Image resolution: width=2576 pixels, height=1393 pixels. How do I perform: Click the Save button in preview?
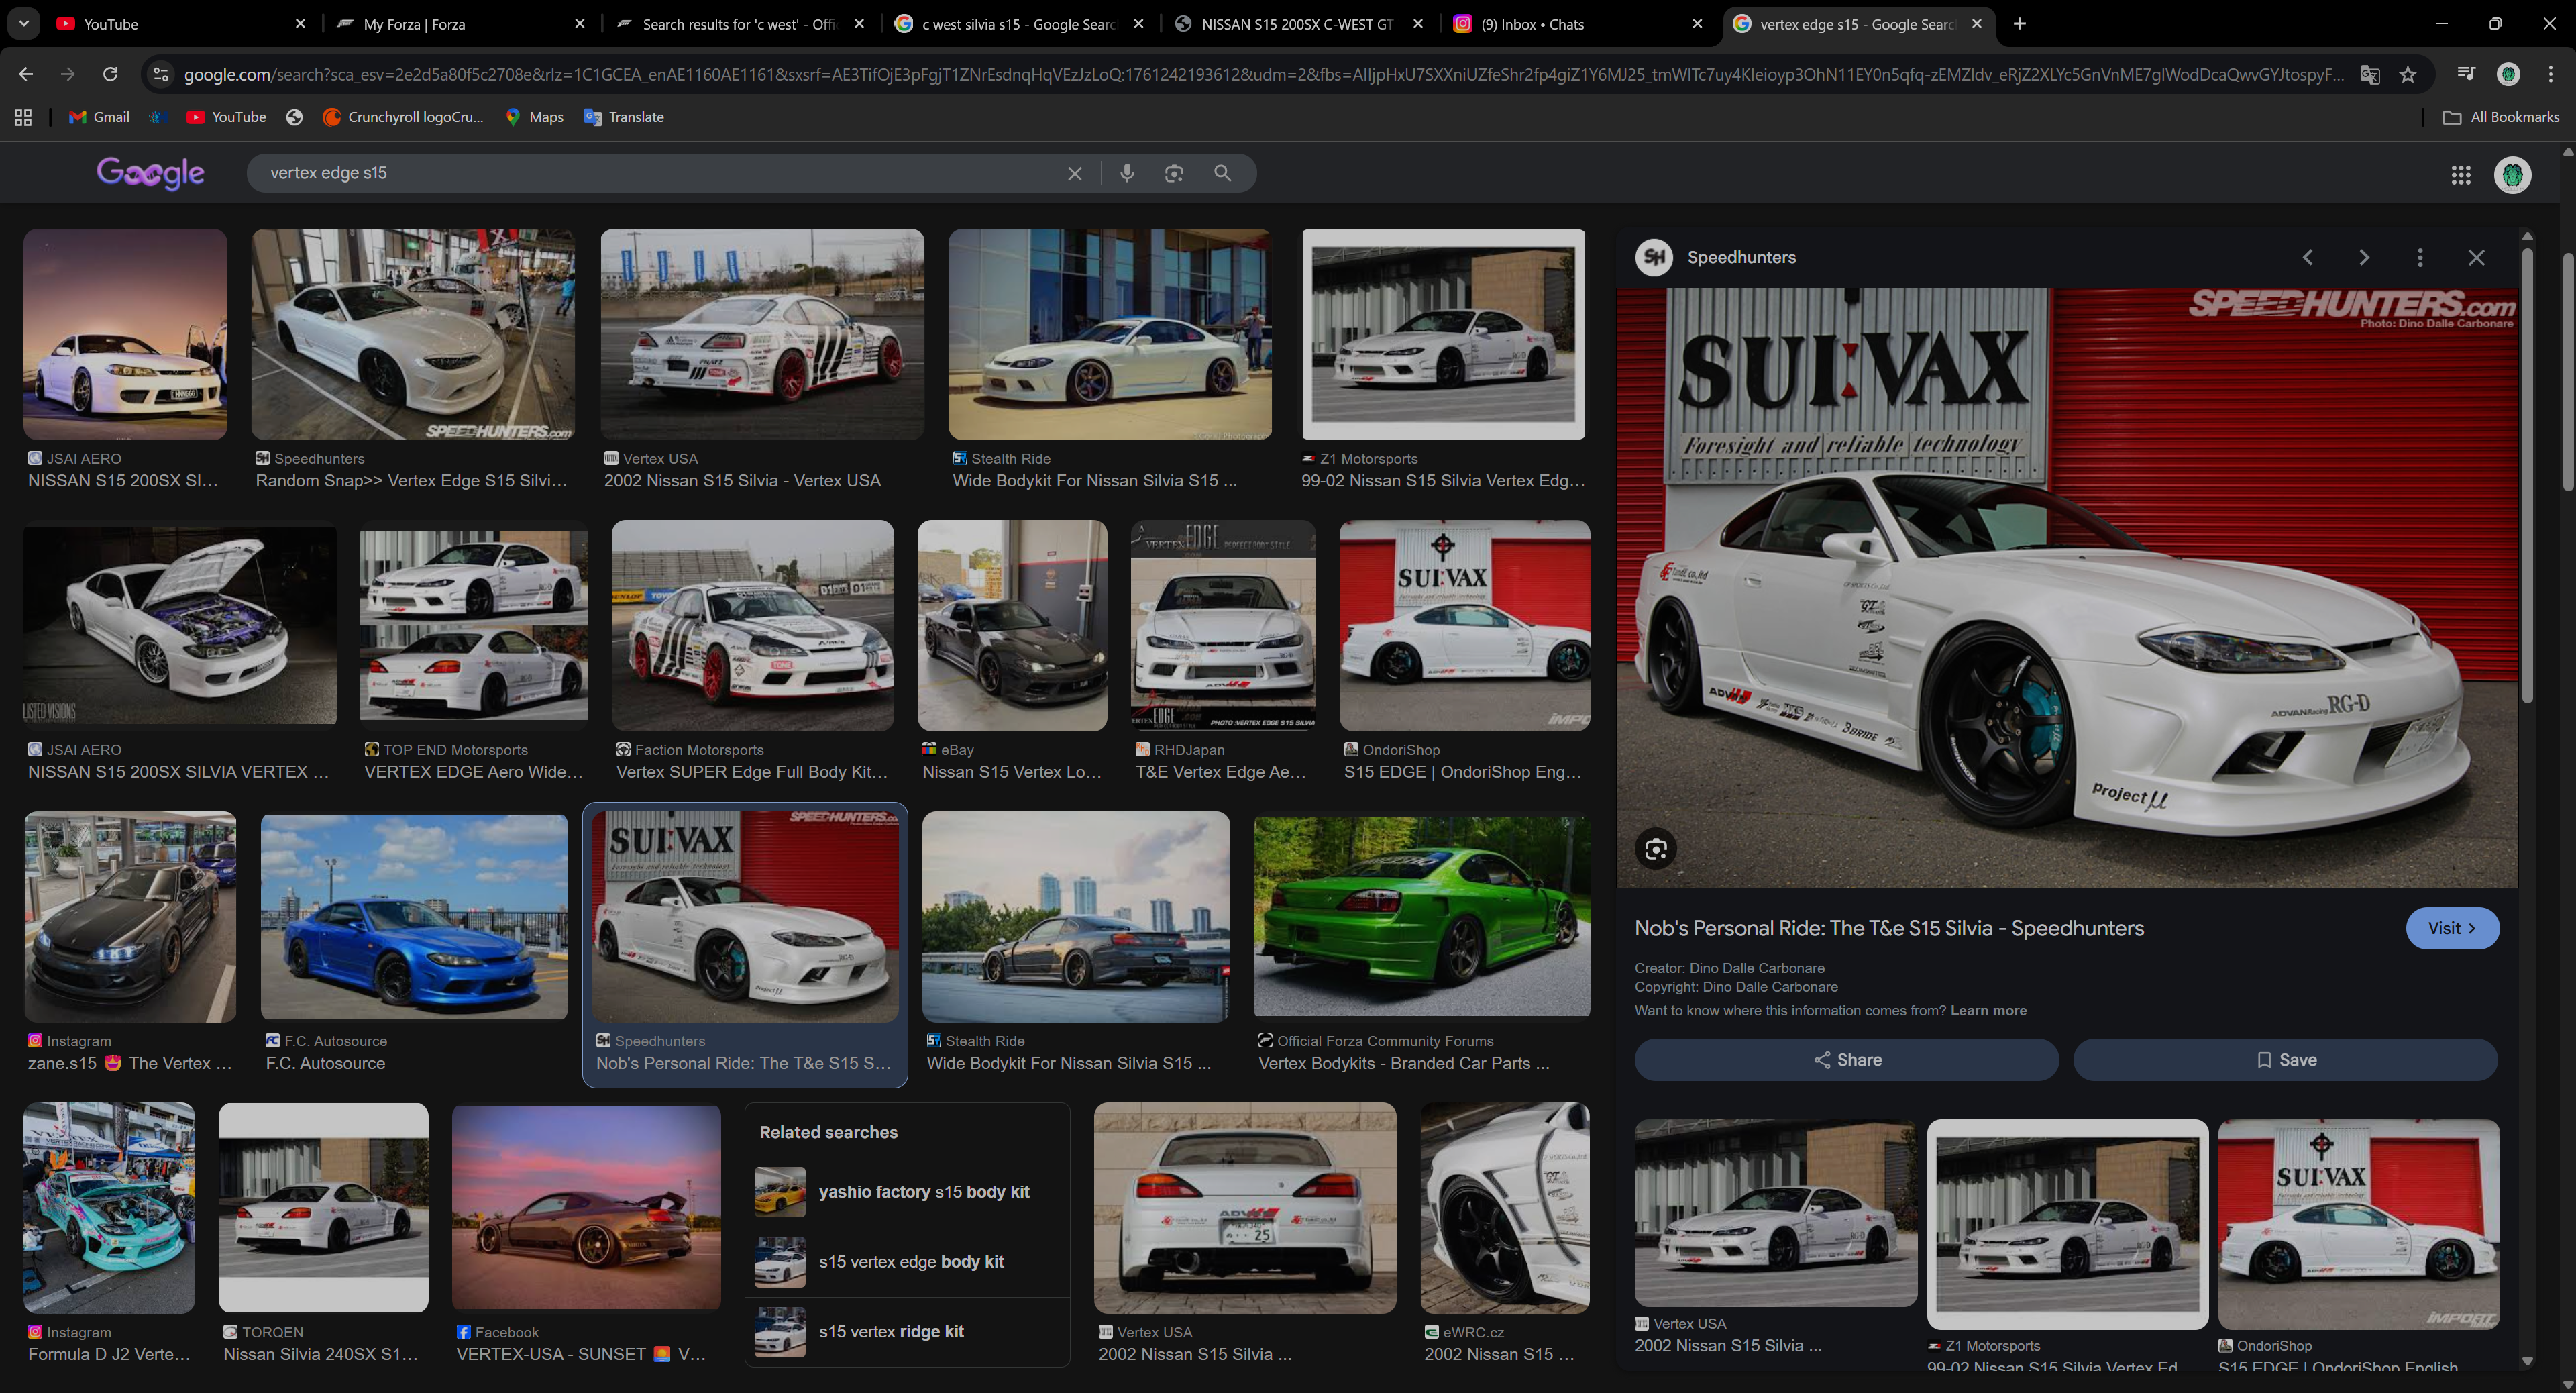(2285, 1060)
